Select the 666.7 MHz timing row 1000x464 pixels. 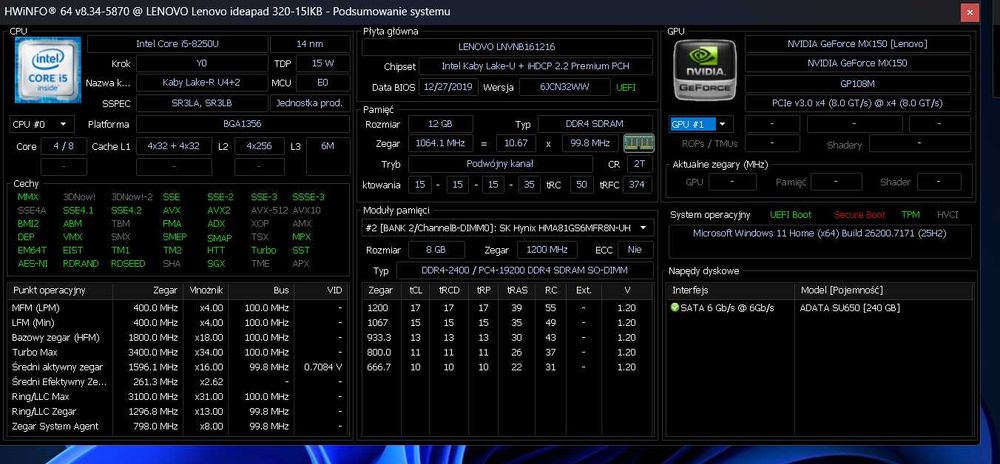tap(508, 367)
